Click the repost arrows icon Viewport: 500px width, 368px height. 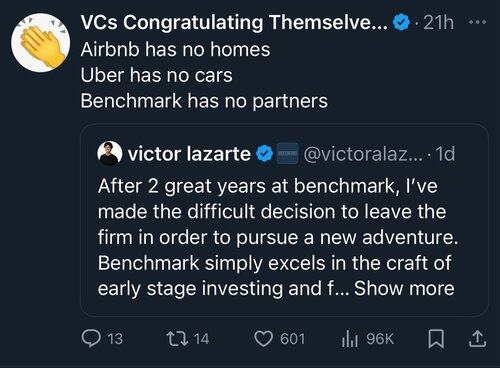point(178,338)
